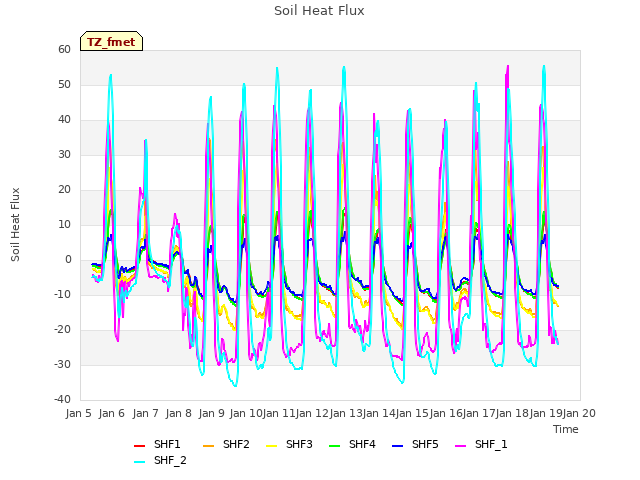Hide the SHF5 series via legend
Viewport: 640px width, 480px height.
click(x=425, y=444)
